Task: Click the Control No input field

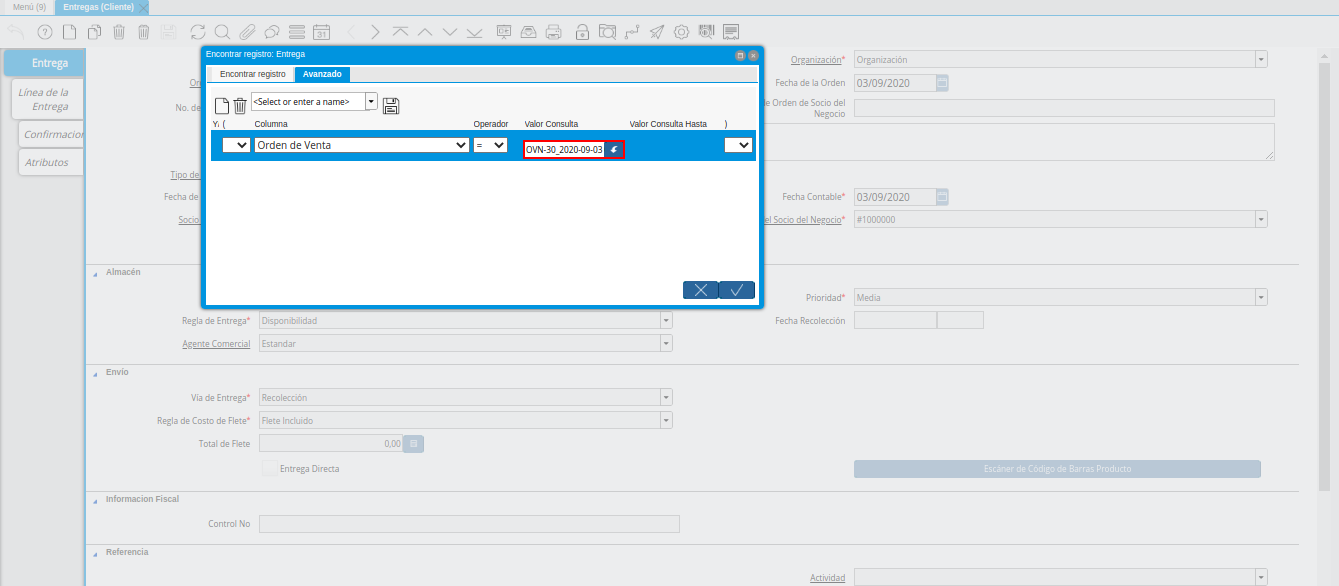Action: 469,524
